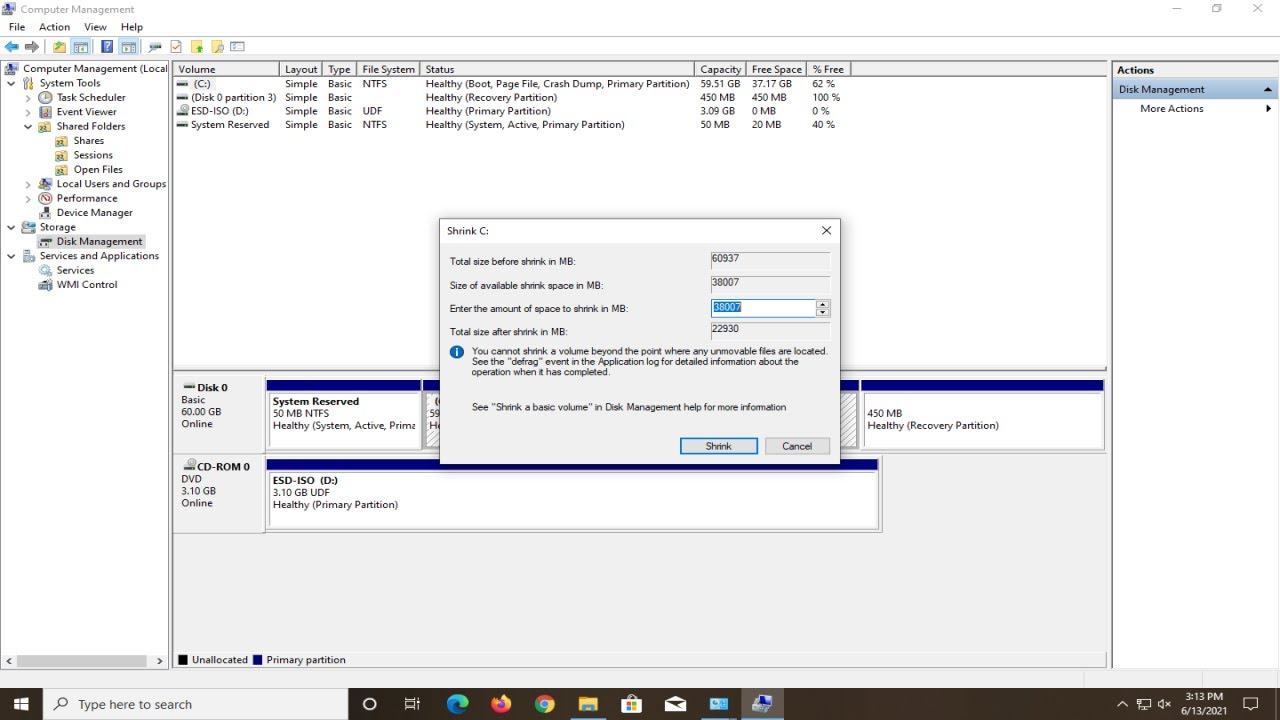This screenshot has height=720, width=1280.
Task: Open Firefox from the taskbar
Action: [501, 704]
